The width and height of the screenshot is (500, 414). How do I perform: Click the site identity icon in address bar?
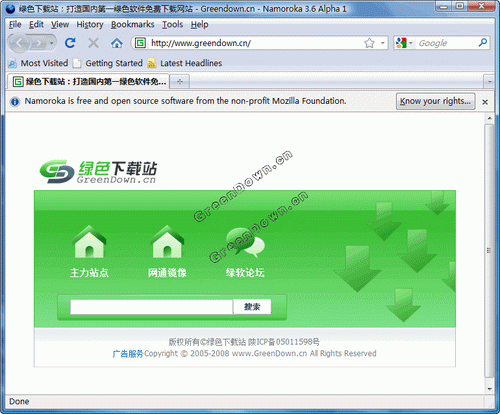[141, 43]
